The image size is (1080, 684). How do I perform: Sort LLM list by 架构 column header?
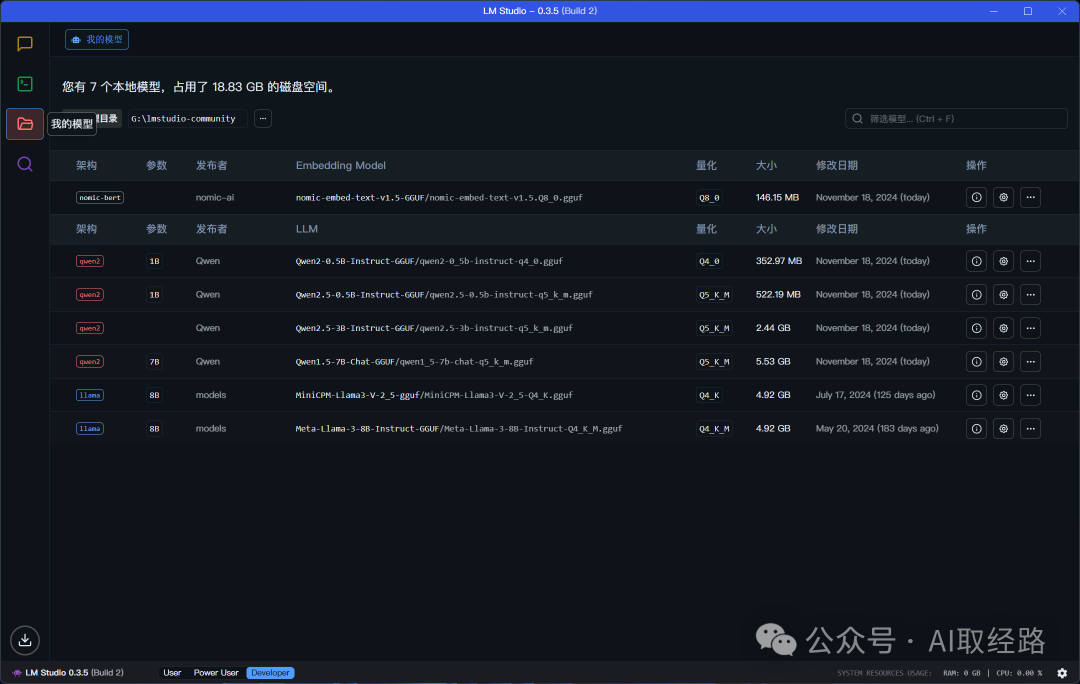86,229
